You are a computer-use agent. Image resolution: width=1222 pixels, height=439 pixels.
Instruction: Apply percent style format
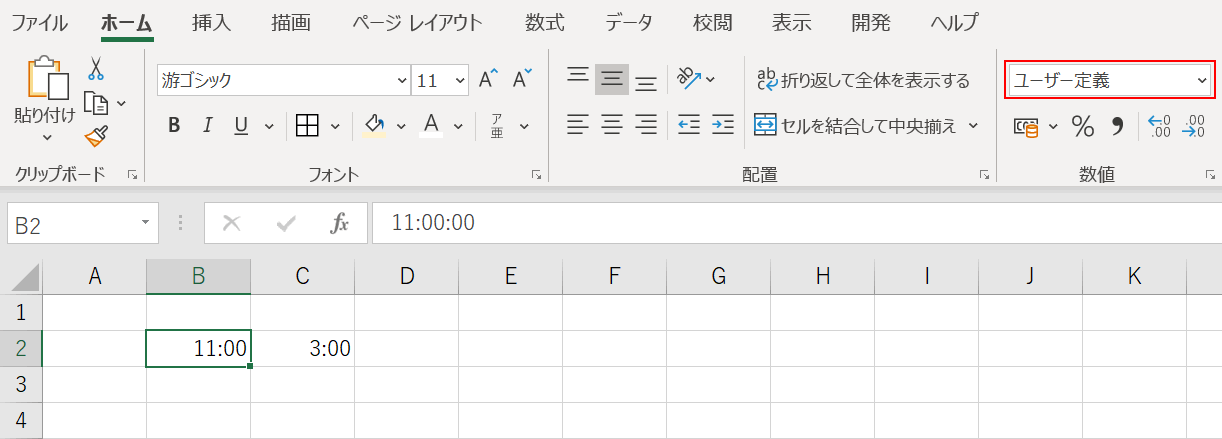(1083, 126)
